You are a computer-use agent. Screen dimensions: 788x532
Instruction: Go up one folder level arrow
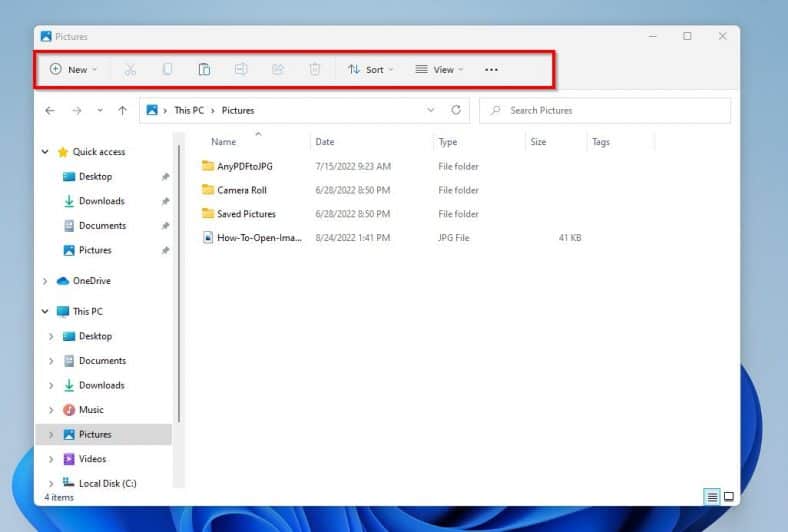[x=122, y=110]
